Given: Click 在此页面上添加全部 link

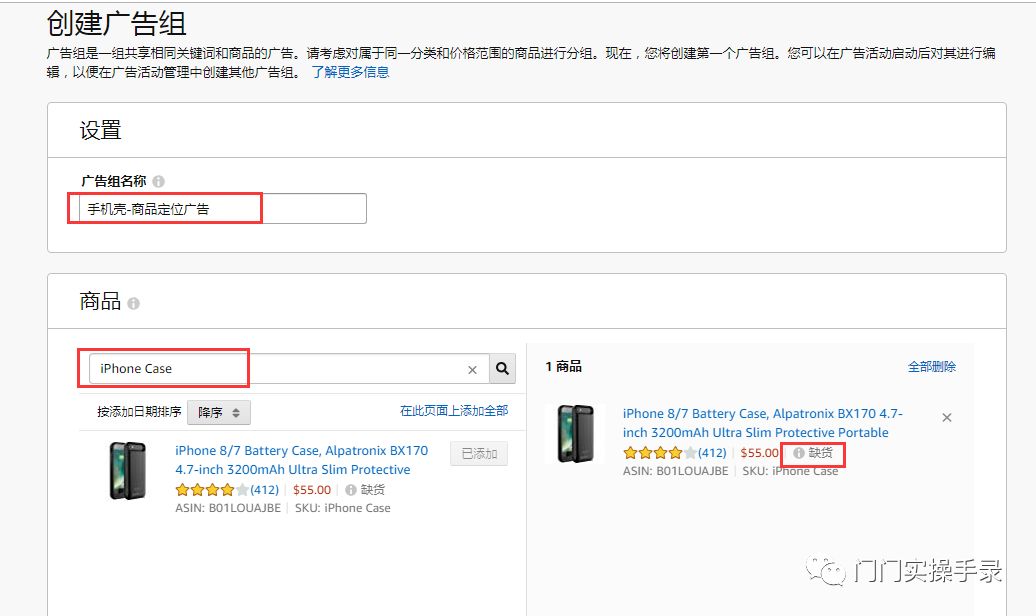Looking at the screenshot, I should point(454,411).
